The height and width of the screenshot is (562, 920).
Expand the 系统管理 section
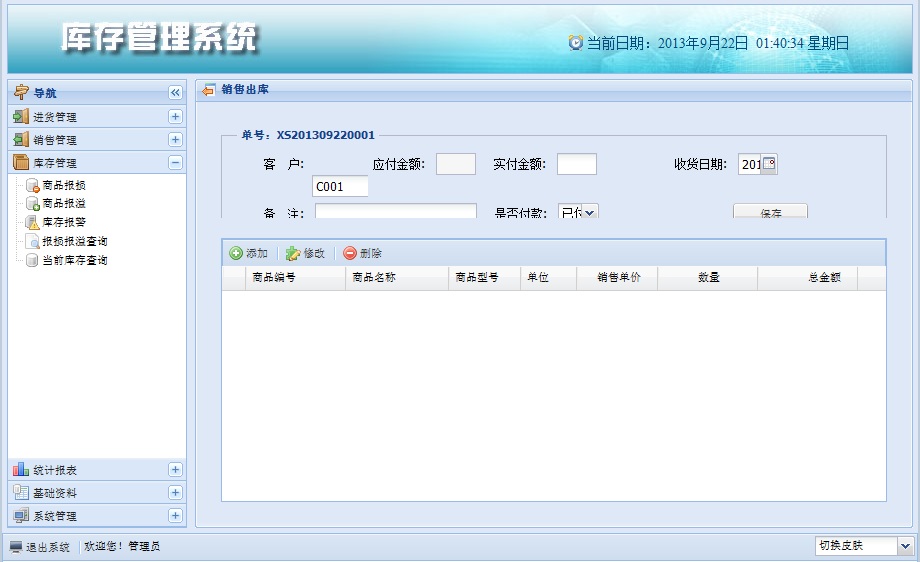click(175, 516)
